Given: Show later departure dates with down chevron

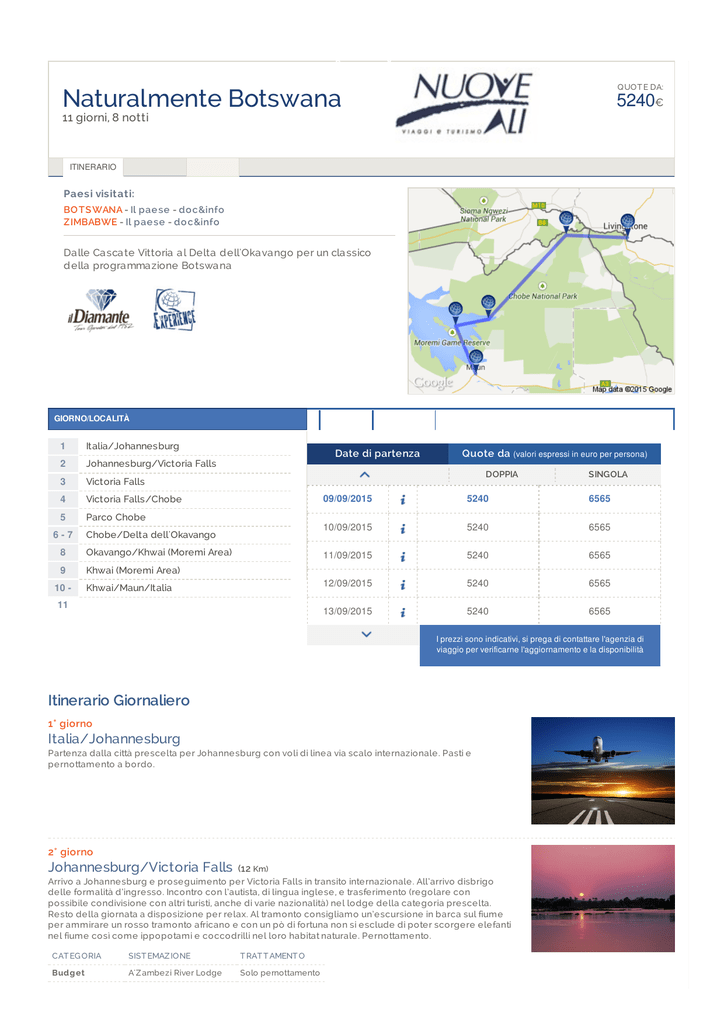Looking at the screenshot, I should coord(366,634).
